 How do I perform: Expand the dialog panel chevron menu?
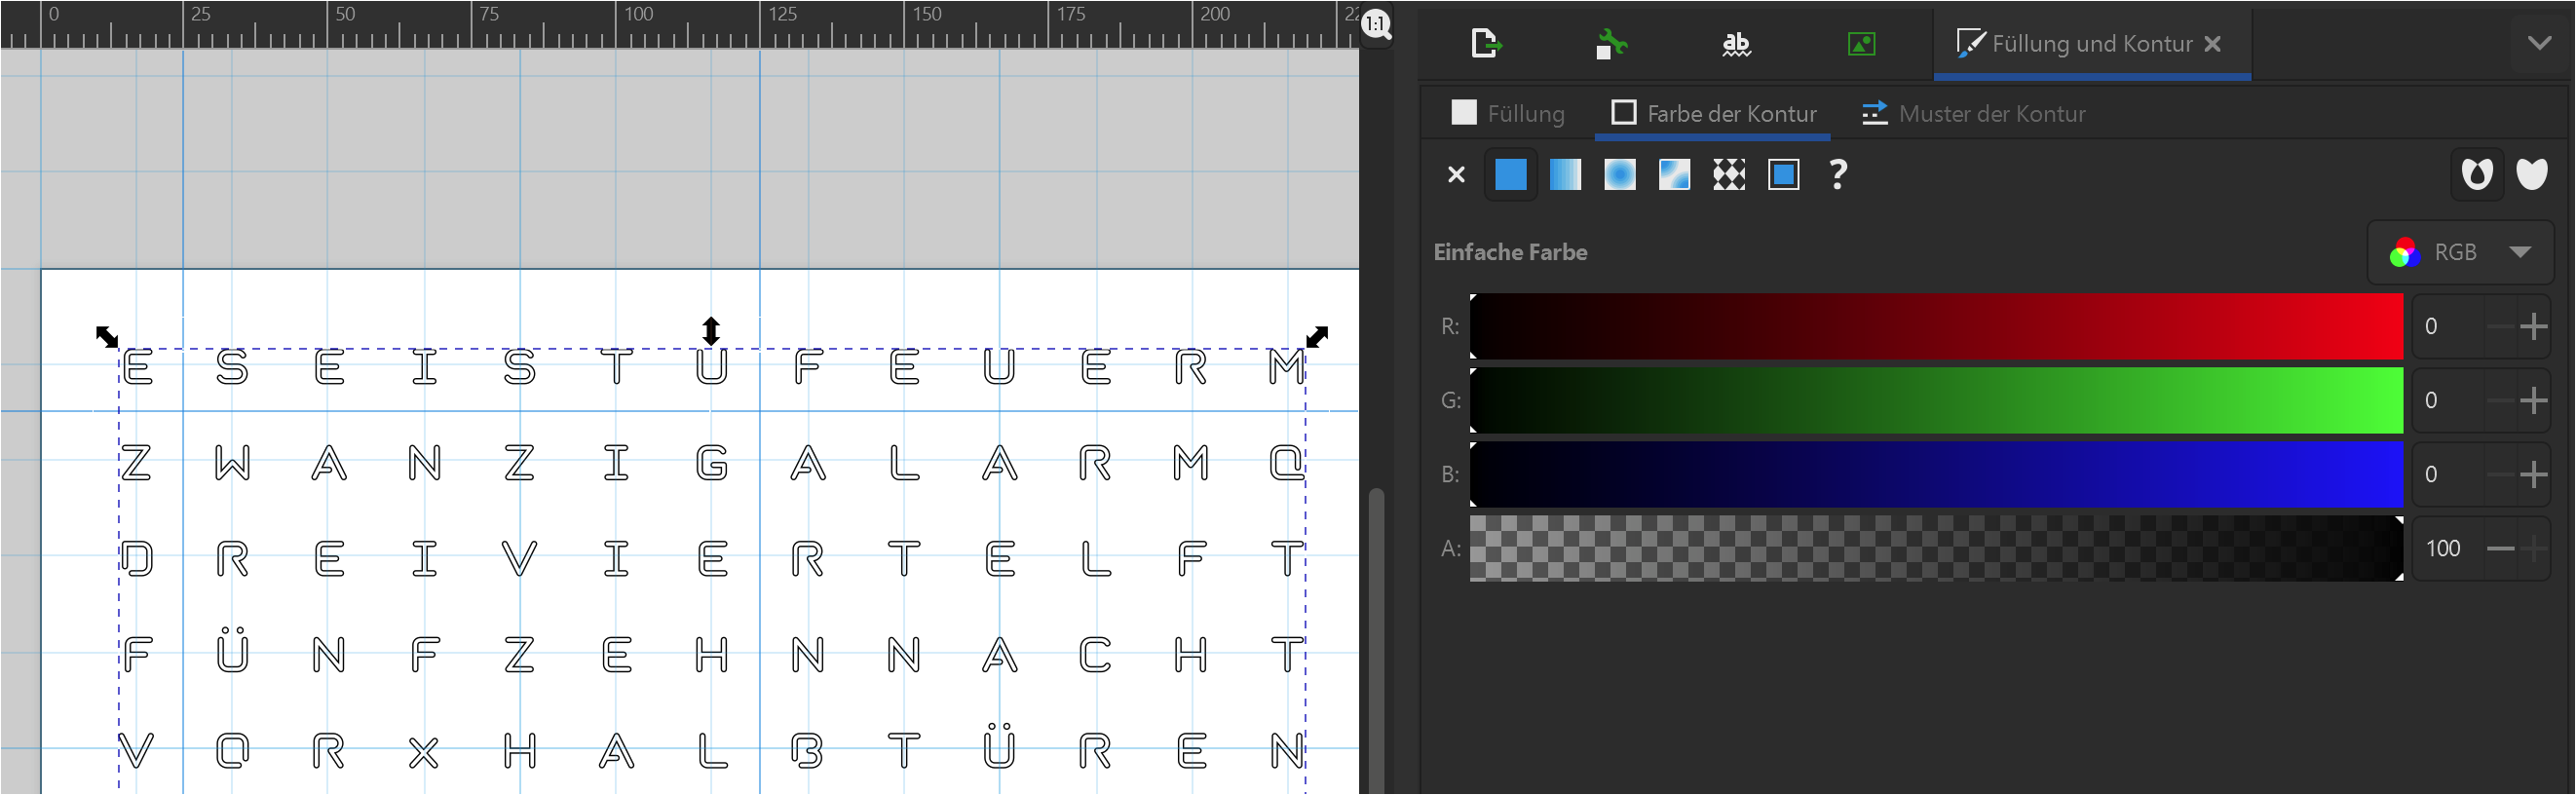[2539, 43]
